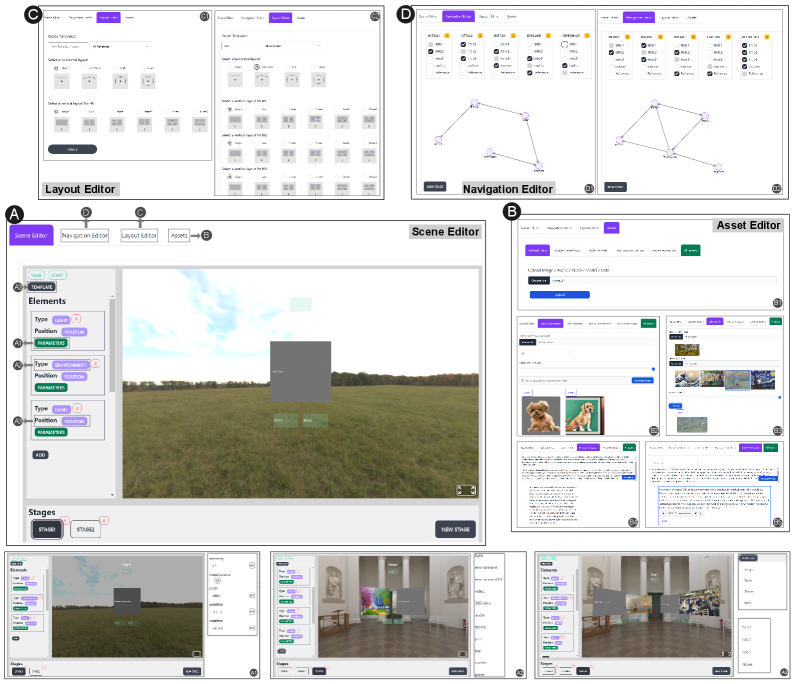Adjust the slider in image generation panel B2
793x684 pixels.
pos(653,369)
